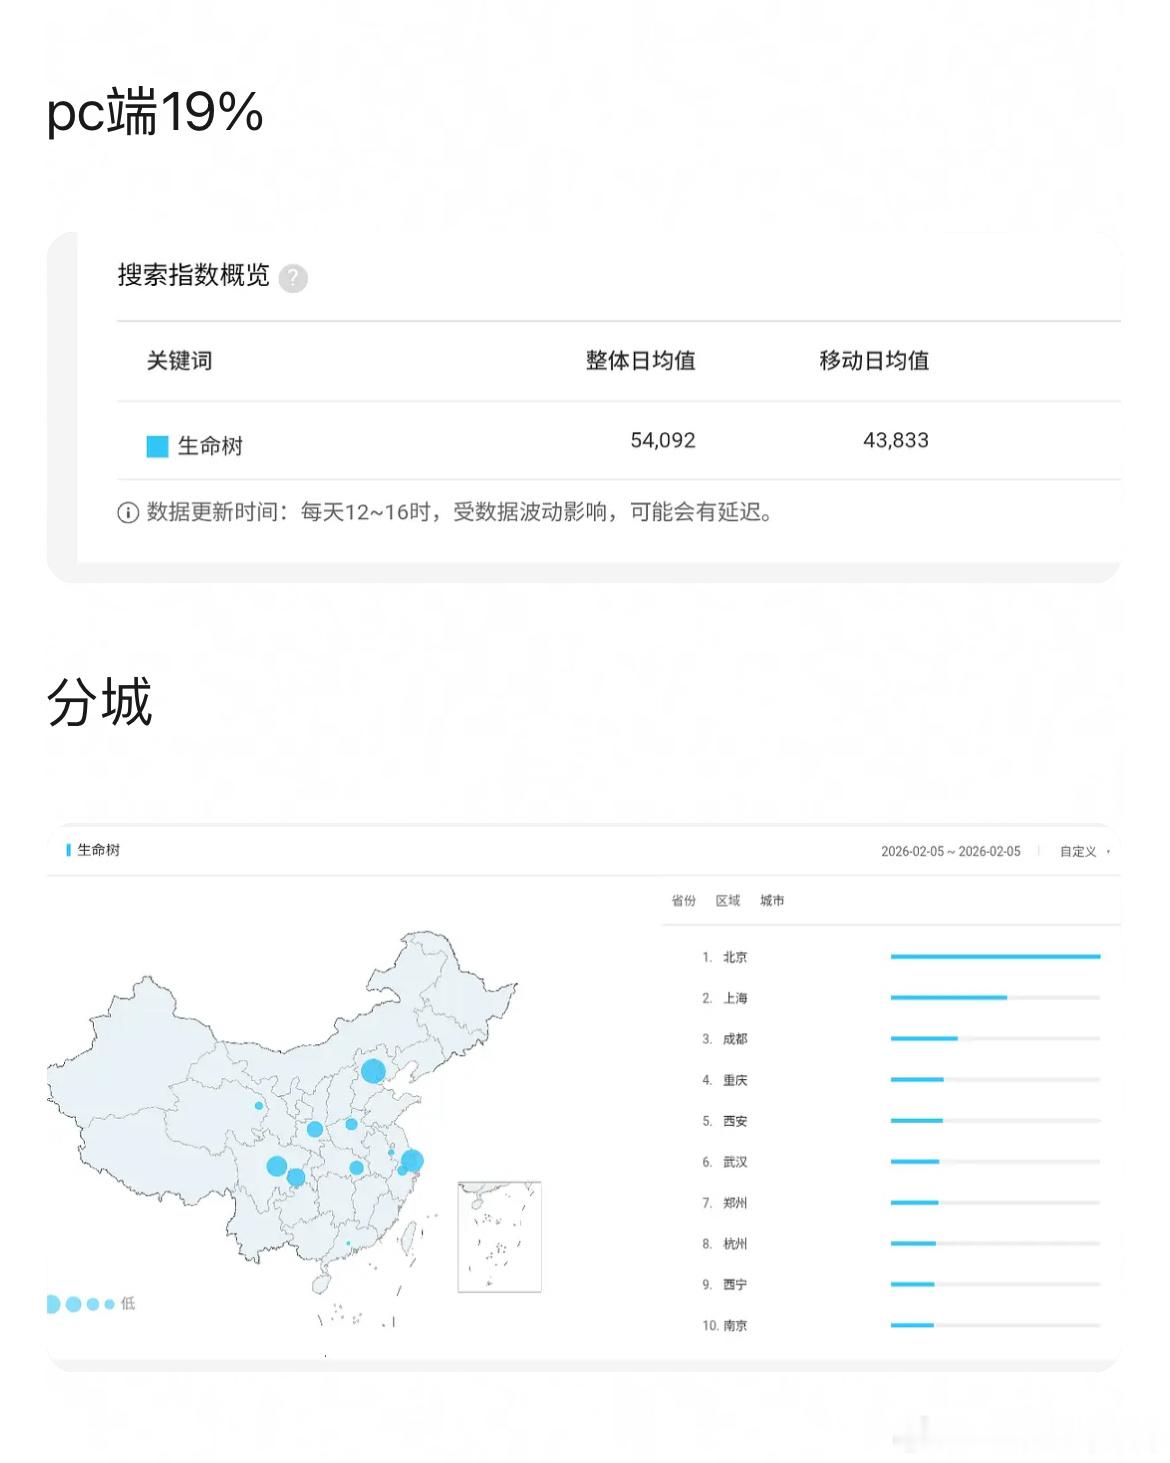Select the Sichuan area bubble on the map
1170x1463 pixels.
[277, 1166]
